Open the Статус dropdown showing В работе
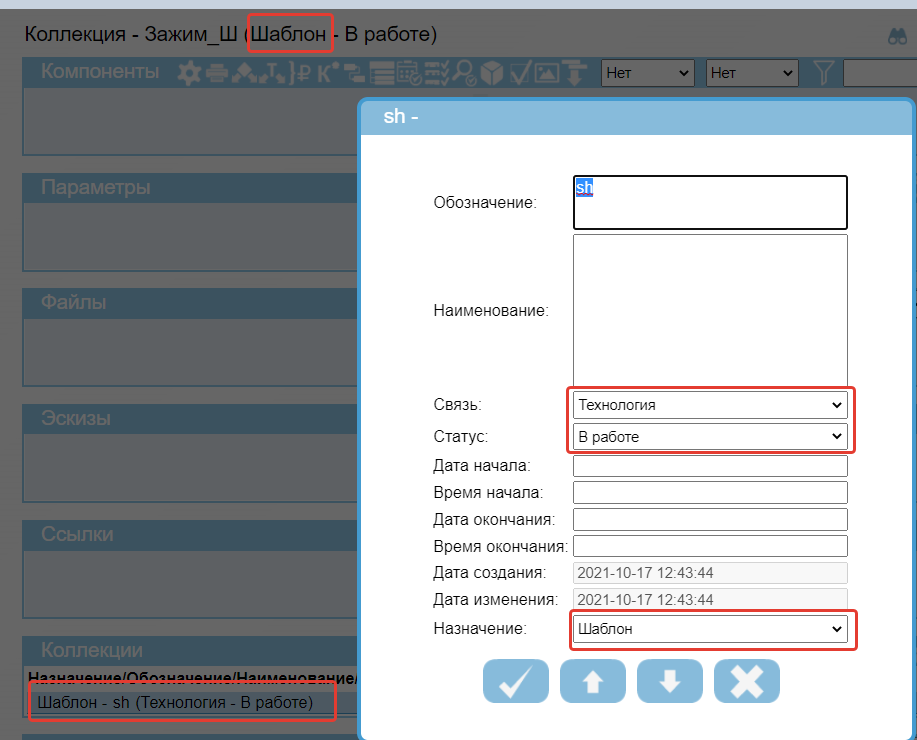 point(710,437)
